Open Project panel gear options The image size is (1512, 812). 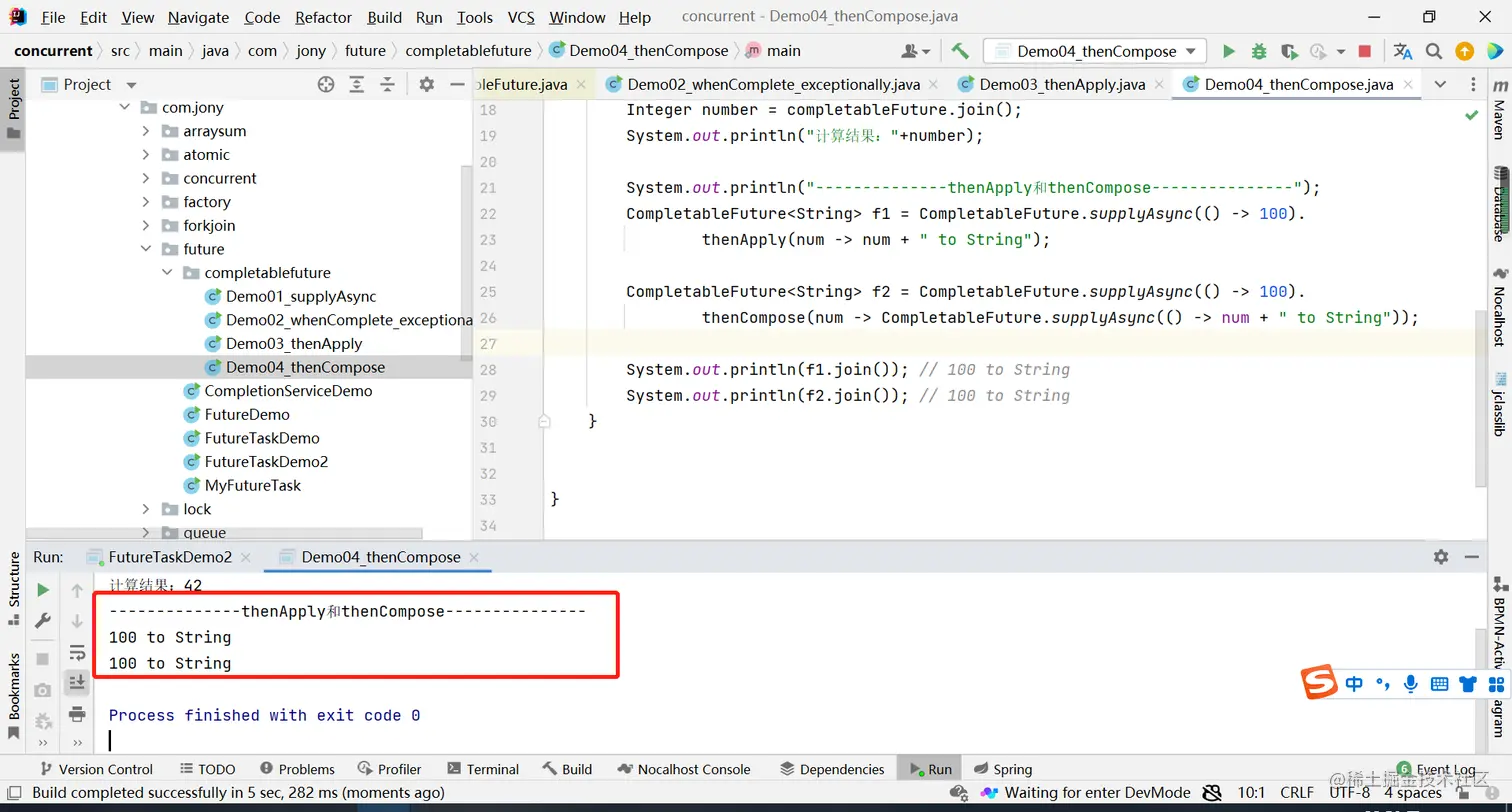coord(427,85)
